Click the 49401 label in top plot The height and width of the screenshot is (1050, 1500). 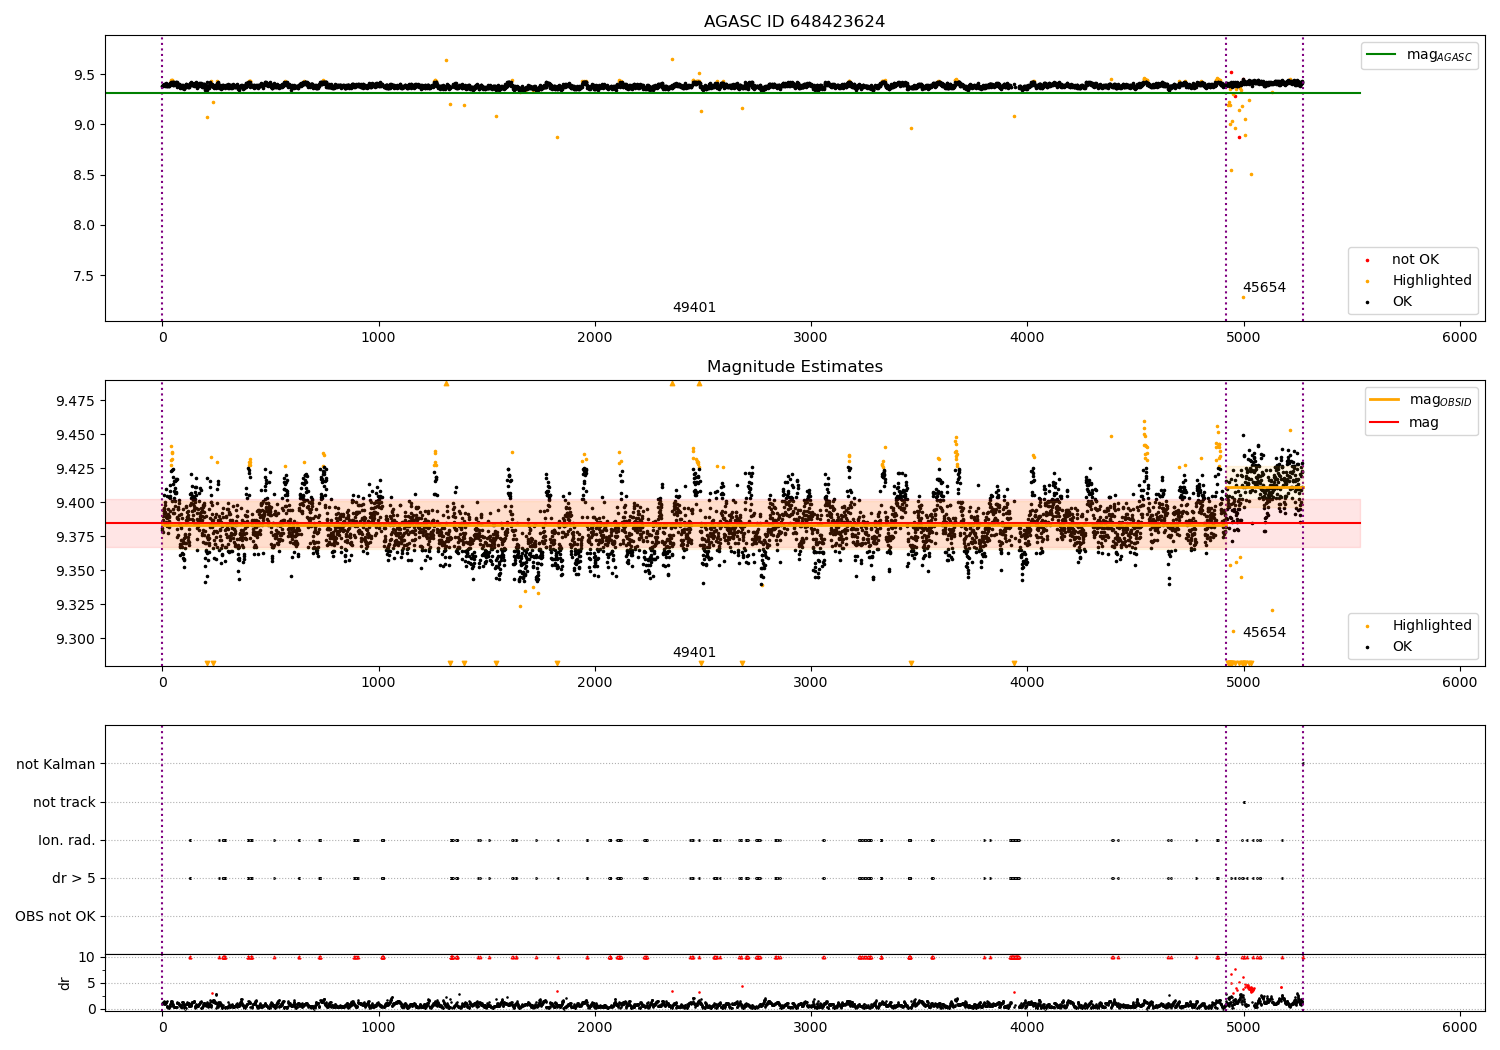point(694,308)
